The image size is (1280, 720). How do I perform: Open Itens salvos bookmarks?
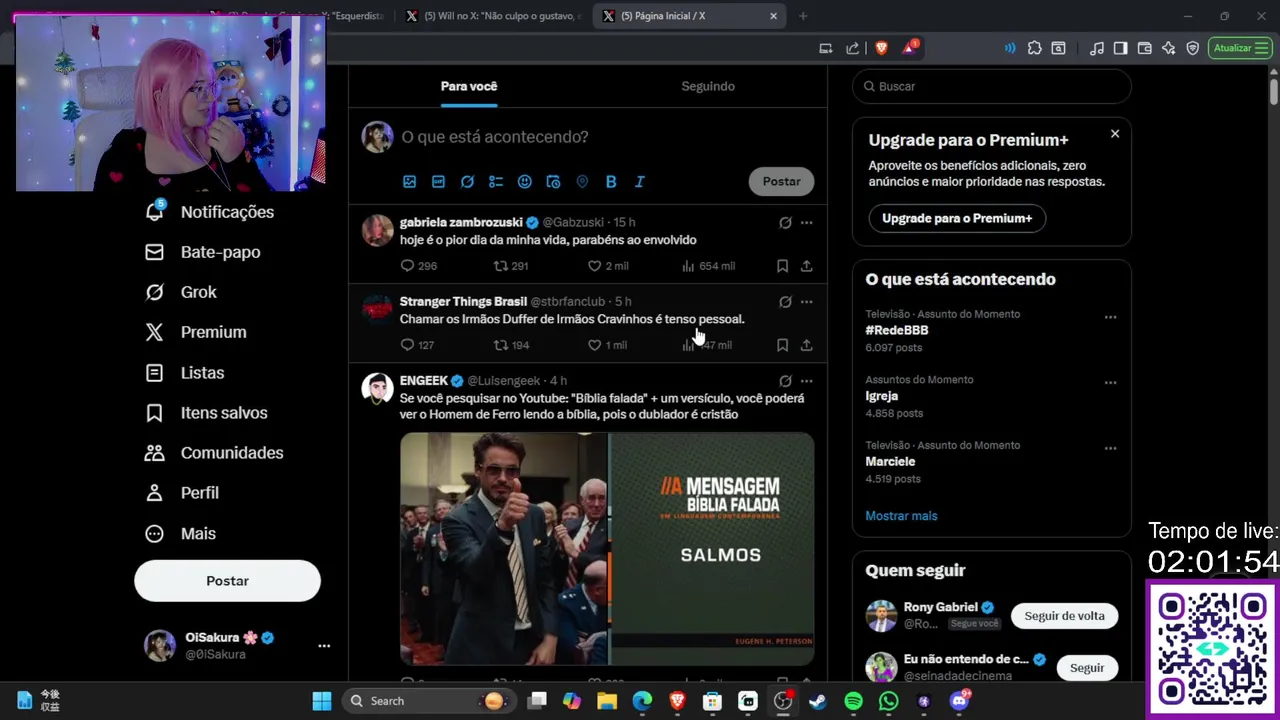coord(206,413)
